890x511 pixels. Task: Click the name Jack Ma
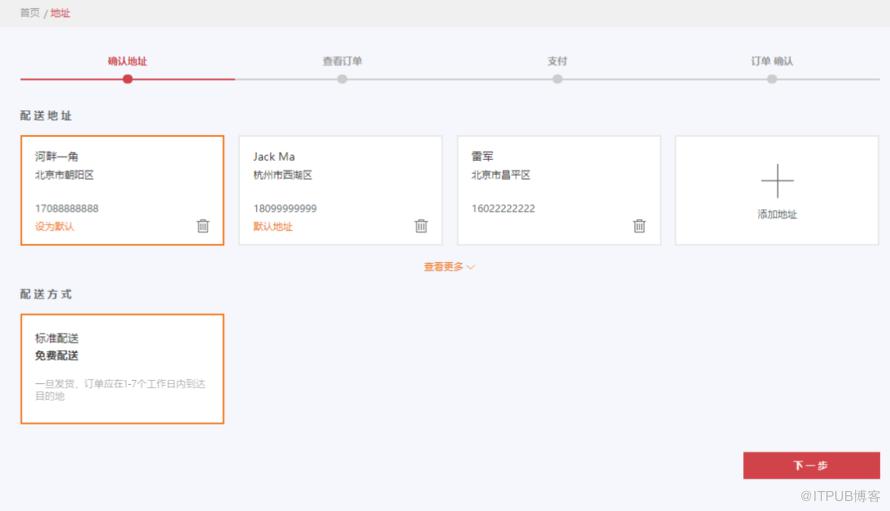click(x=274, y=156)
